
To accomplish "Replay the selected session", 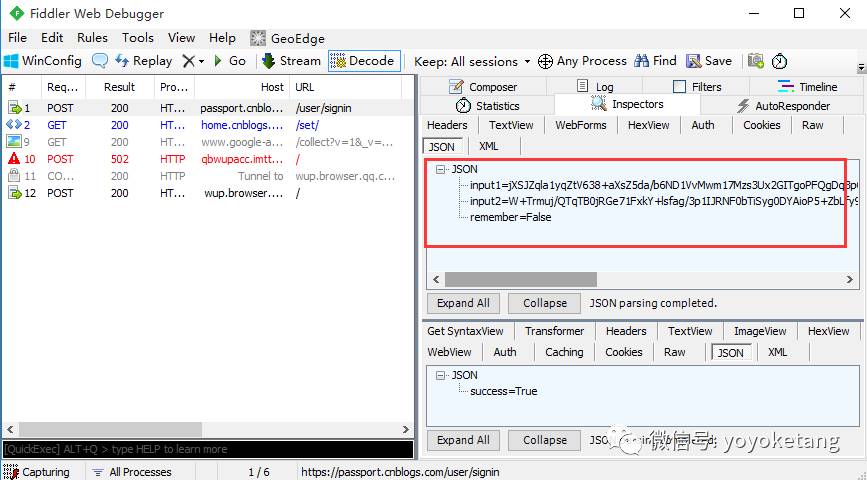I will tap(143, 61).
